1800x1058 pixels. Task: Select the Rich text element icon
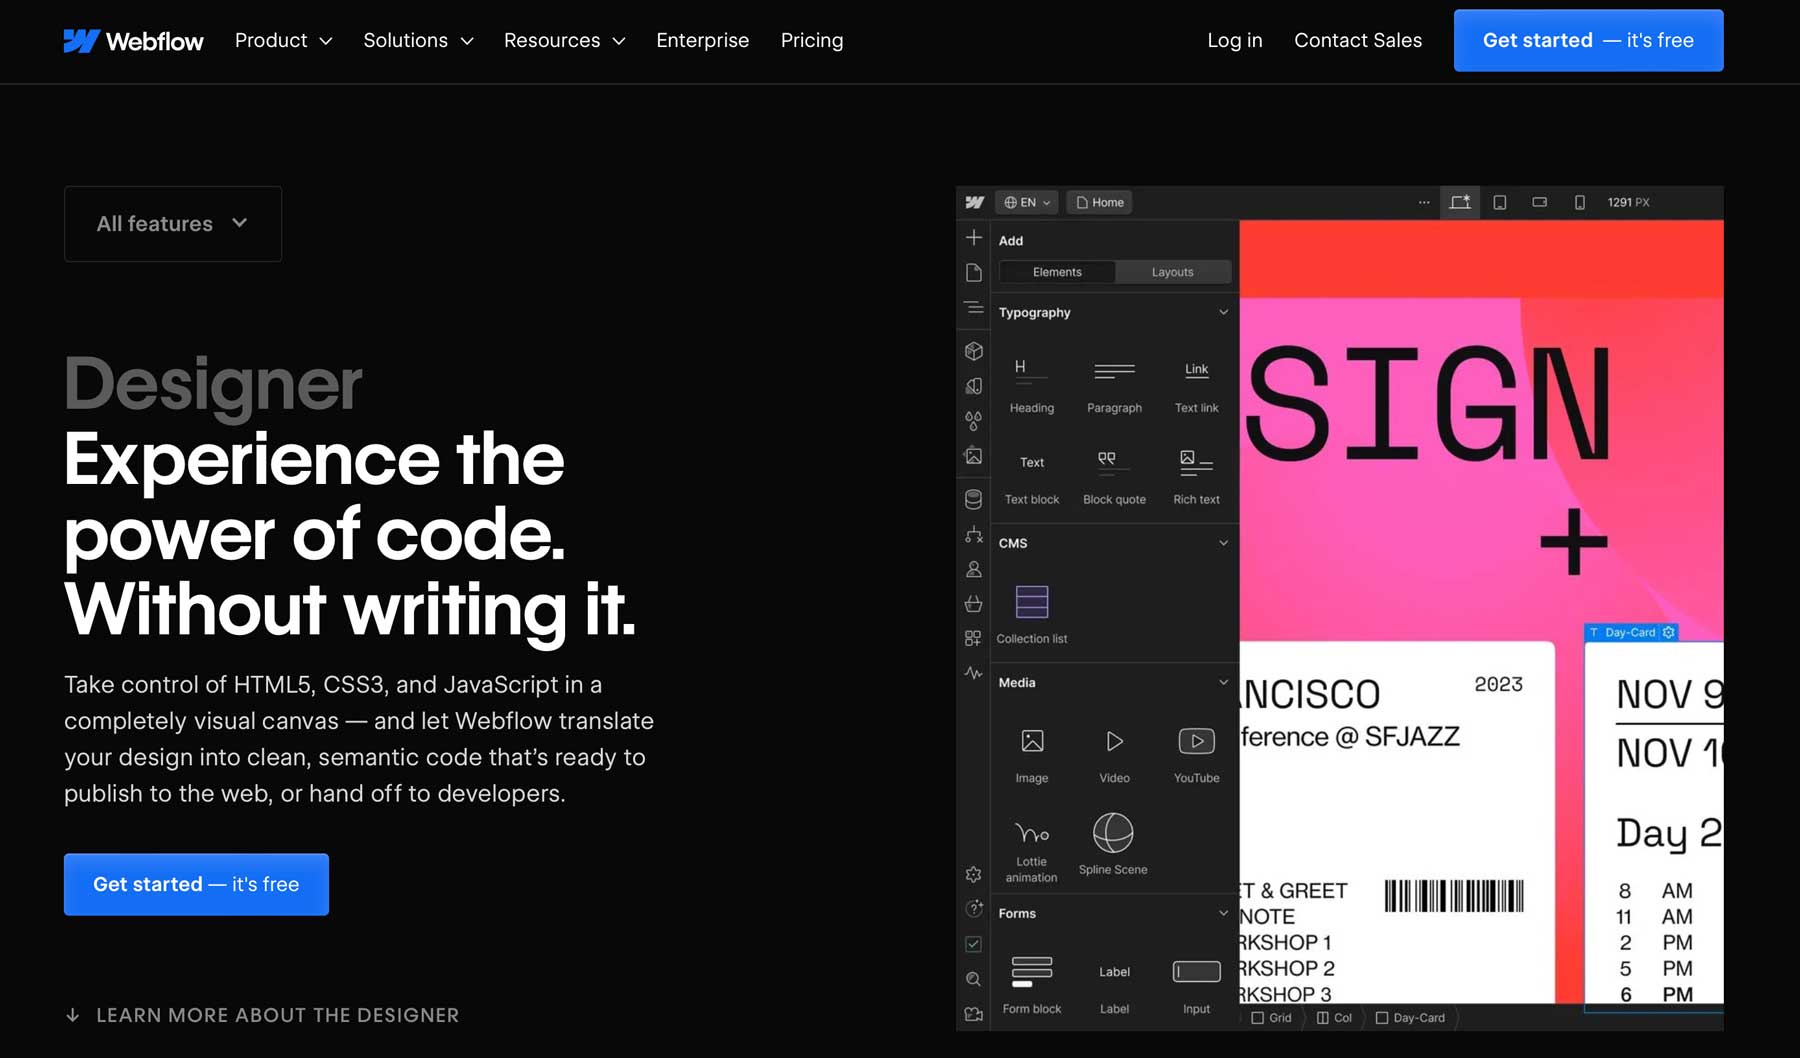(1196, 461)
